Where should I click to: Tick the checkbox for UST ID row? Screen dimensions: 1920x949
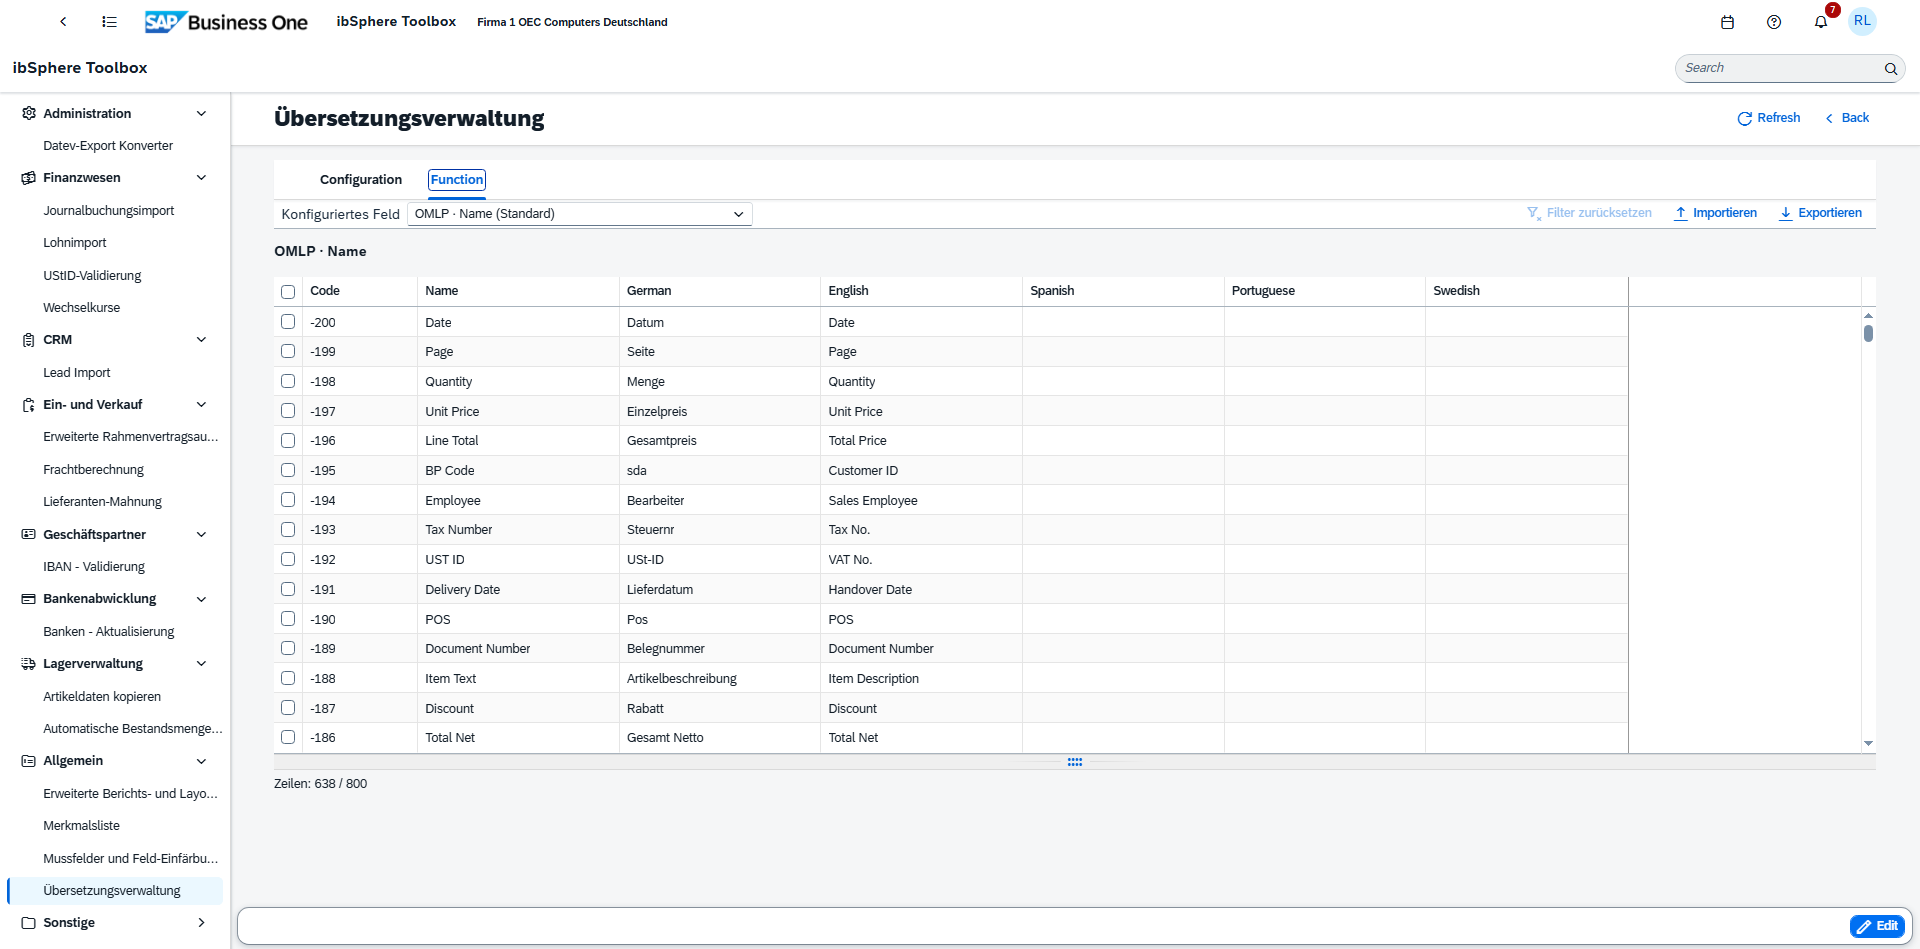(x=288, y=559)
